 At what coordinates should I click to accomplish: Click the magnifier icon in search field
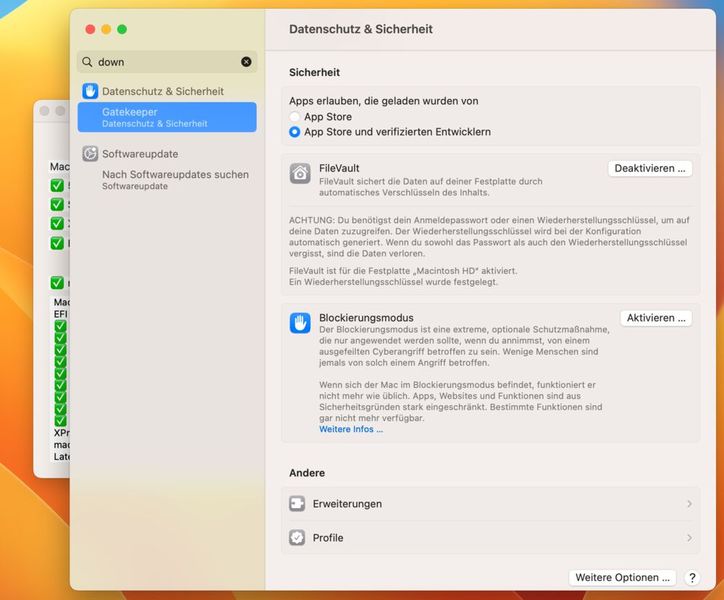(87, 62)
